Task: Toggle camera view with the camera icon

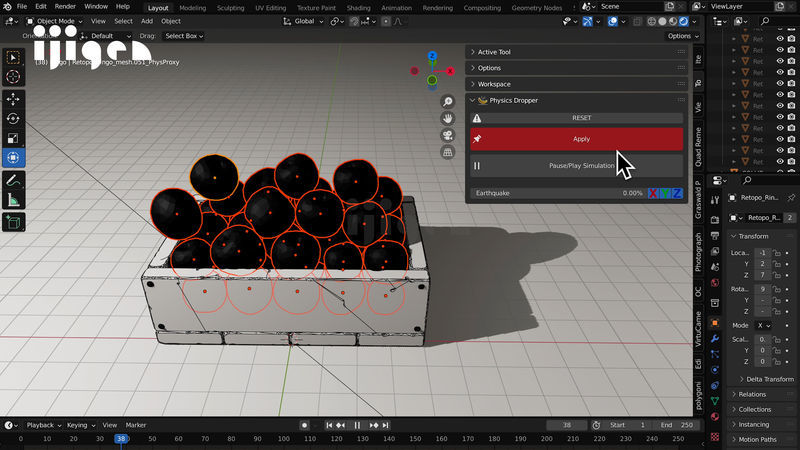Action: (x=447, y=135)
